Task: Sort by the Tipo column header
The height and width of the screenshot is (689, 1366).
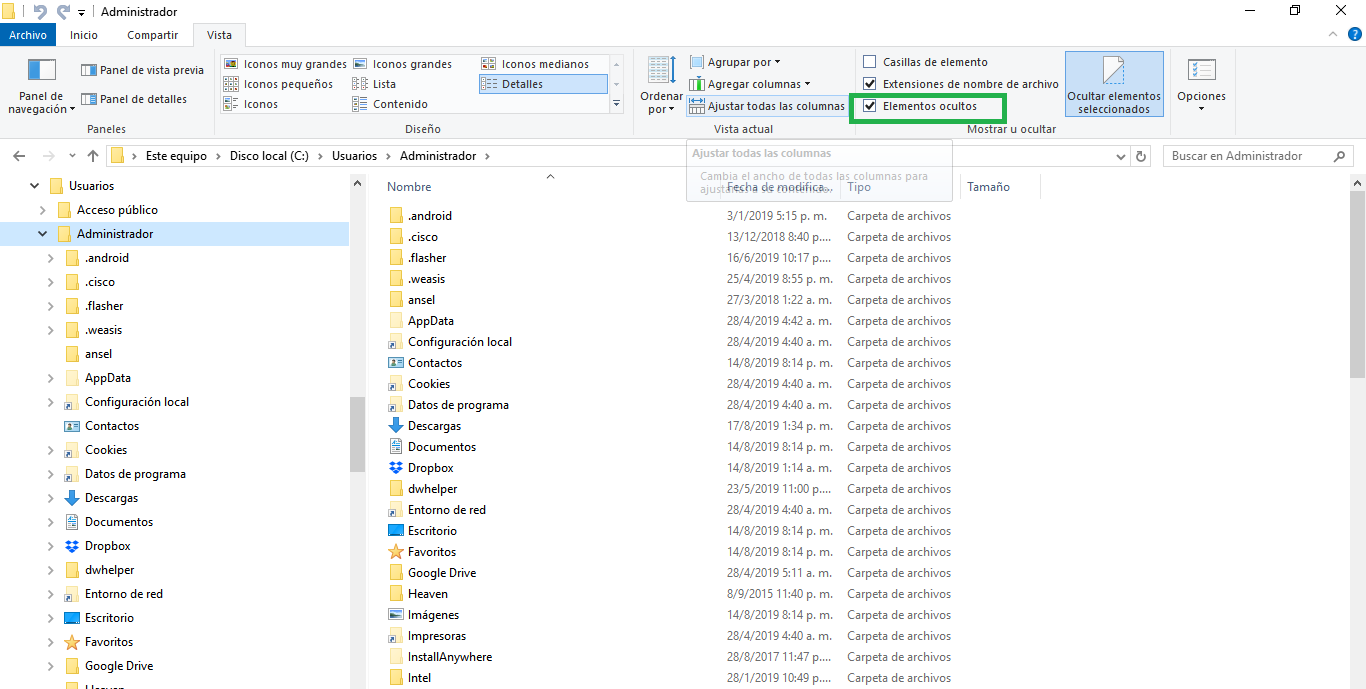Action: pos(858,187)
